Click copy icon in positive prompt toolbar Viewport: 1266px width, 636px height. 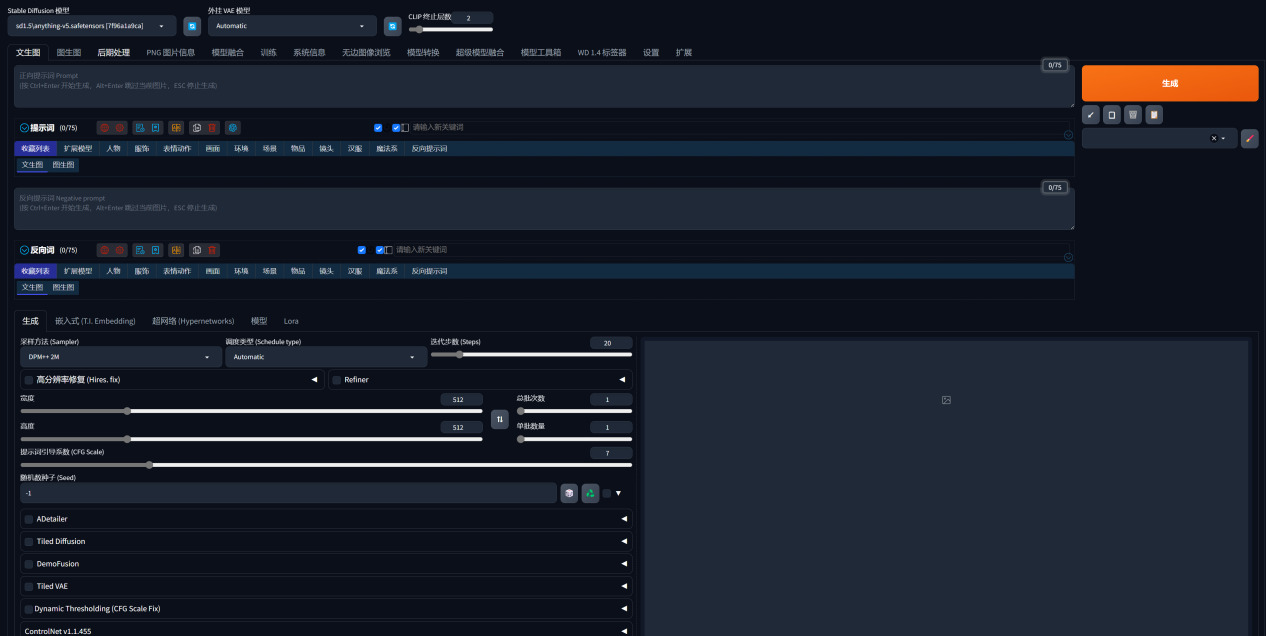pyautogui.click(x=197, y=128)
